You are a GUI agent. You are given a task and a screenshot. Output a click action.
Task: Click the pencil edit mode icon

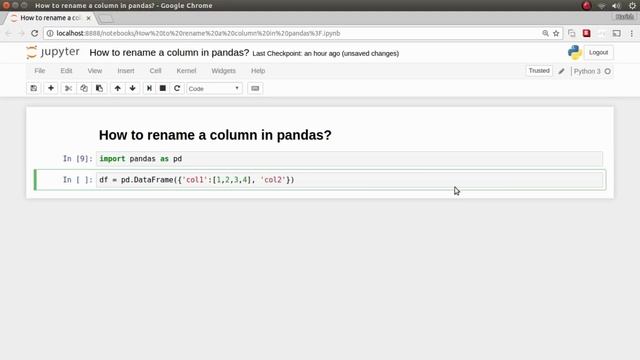point(562,71)
